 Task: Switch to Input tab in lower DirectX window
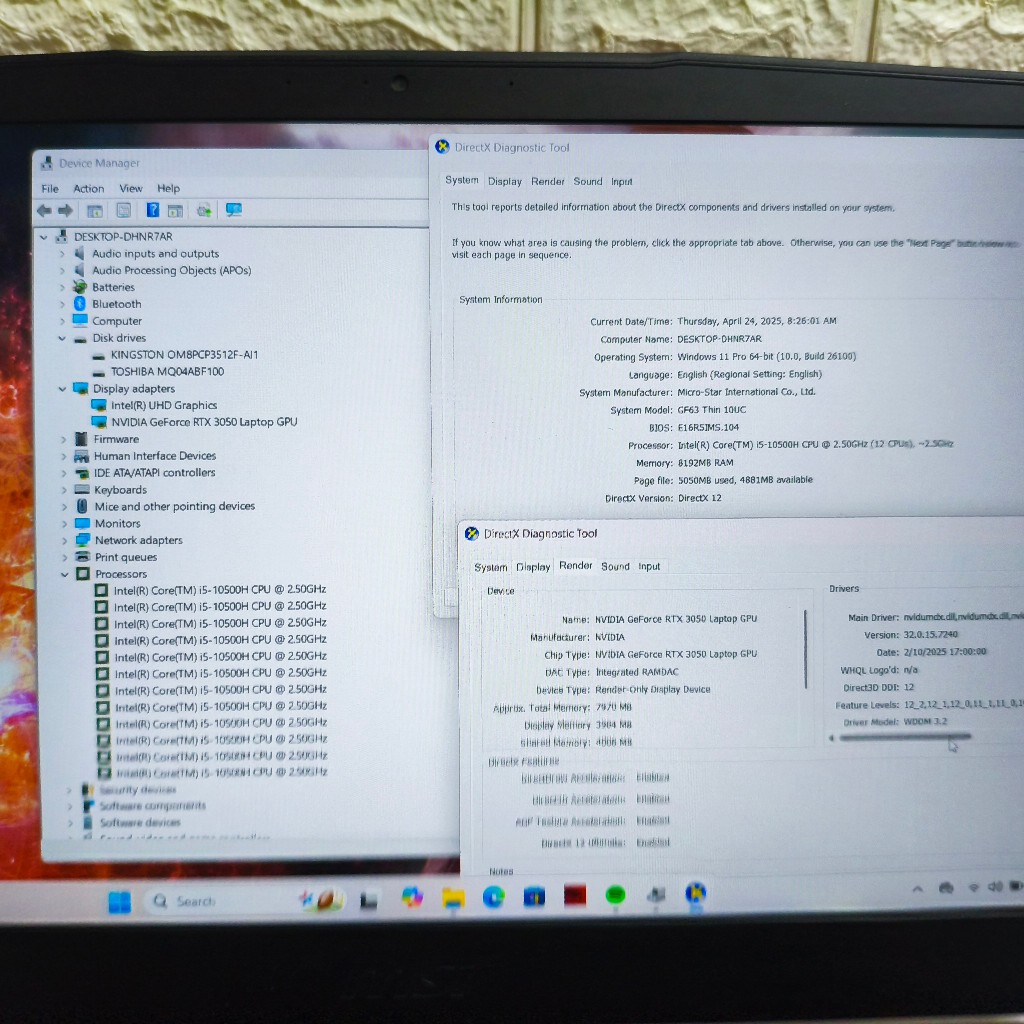(649, 566)
